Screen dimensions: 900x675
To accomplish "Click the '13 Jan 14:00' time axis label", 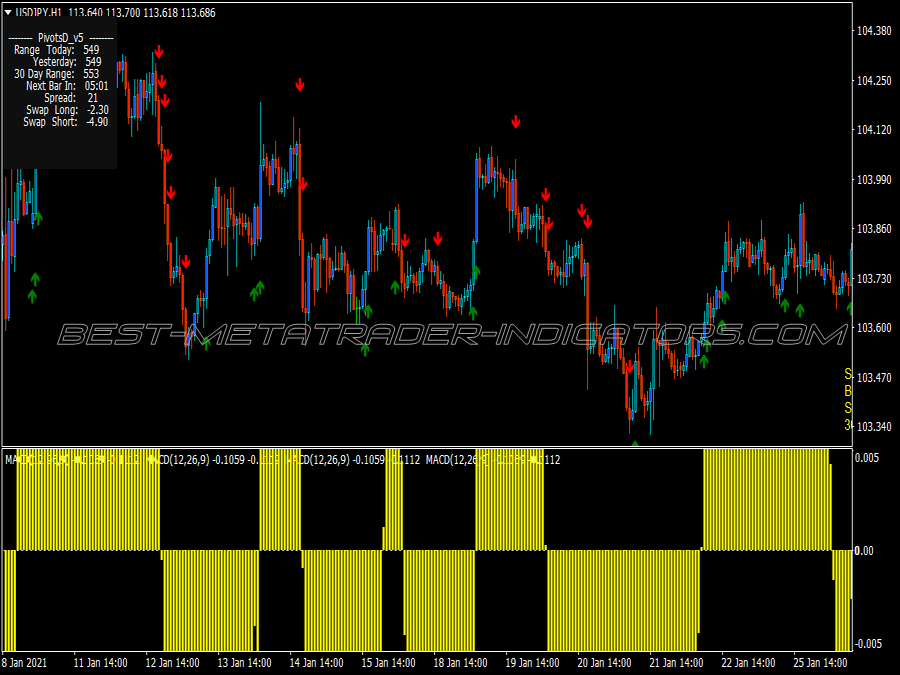I will 245,663.
